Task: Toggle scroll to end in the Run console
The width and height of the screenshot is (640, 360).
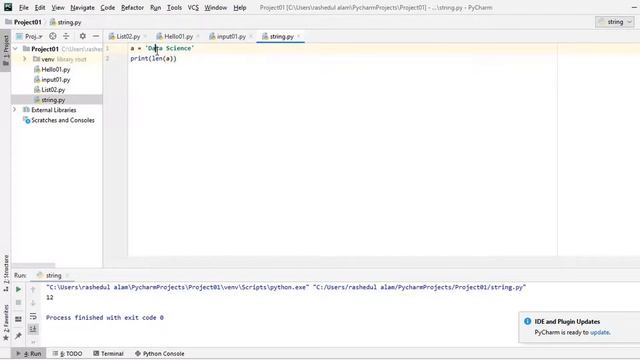Action: point(33,329)
